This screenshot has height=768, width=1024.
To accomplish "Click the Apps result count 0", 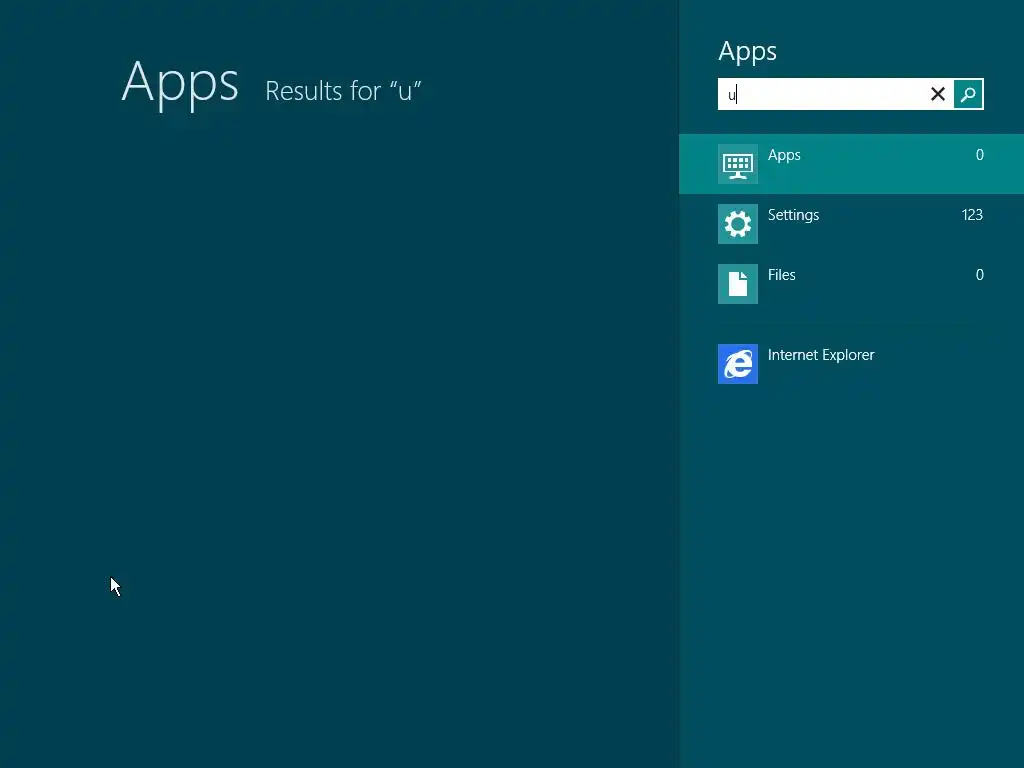I will [x=980, y=155].
